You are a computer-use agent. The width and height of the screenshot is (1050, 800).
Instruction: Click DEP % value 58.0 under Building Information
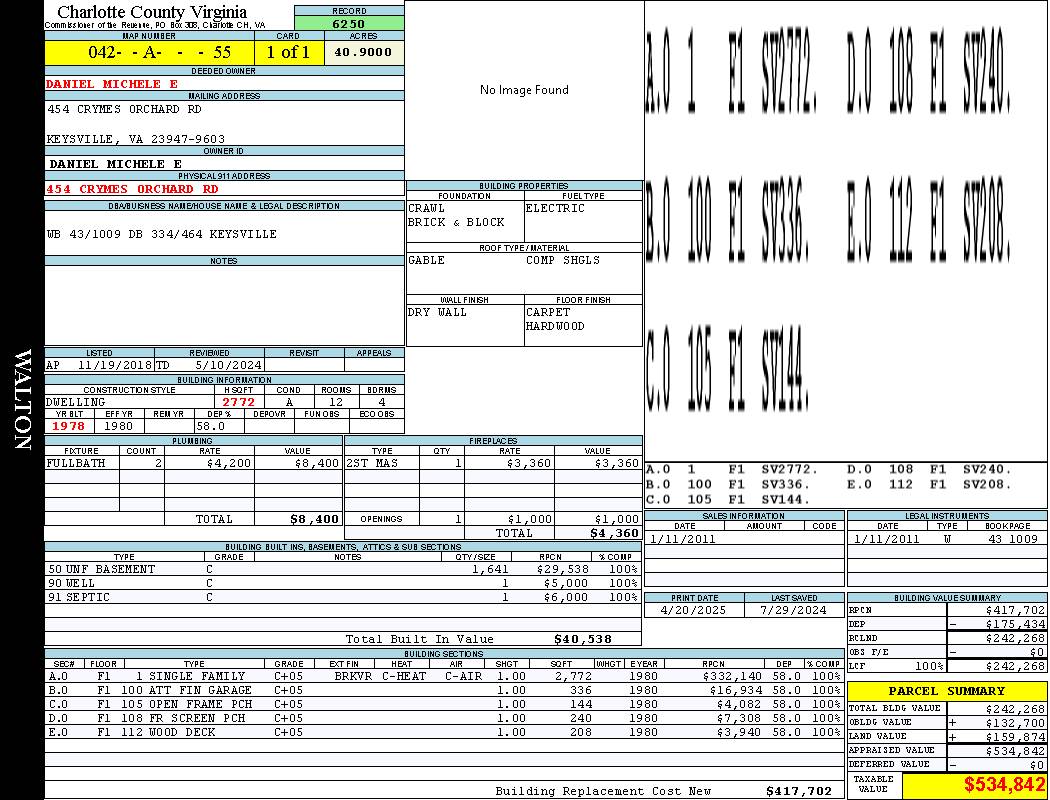click(211, 426)
